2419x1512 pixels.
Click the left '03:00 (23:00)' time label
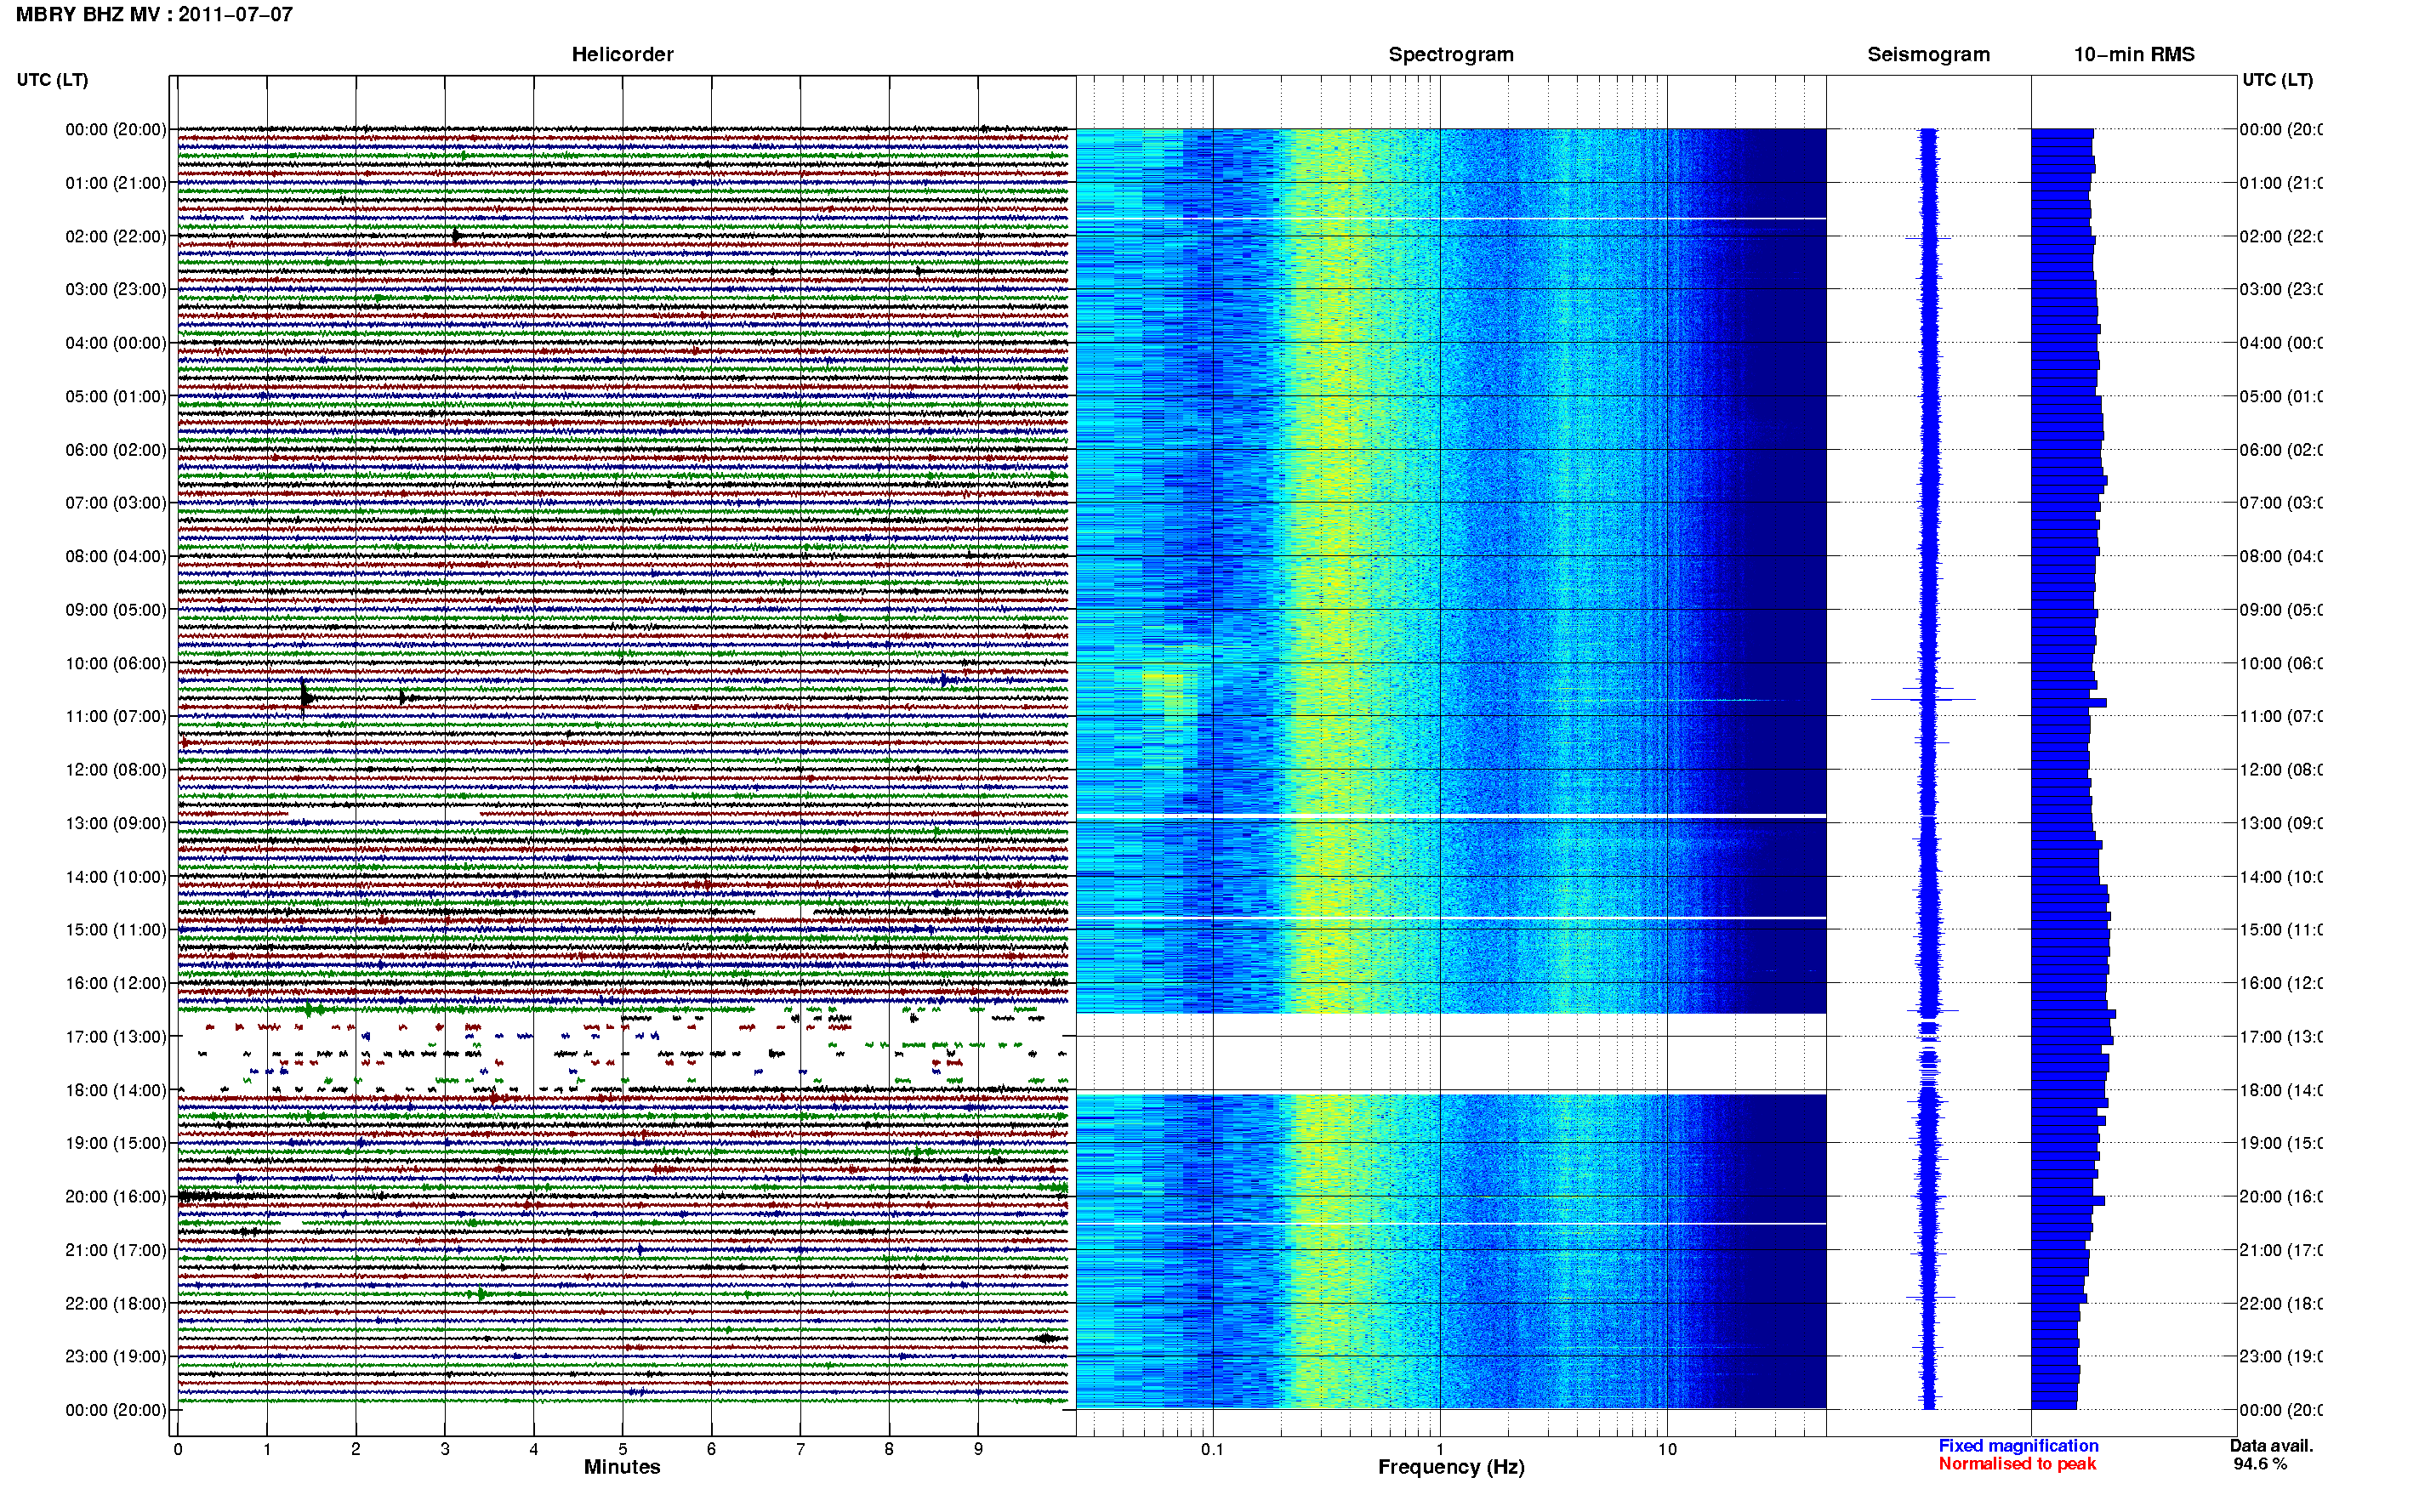pos(116,289)
